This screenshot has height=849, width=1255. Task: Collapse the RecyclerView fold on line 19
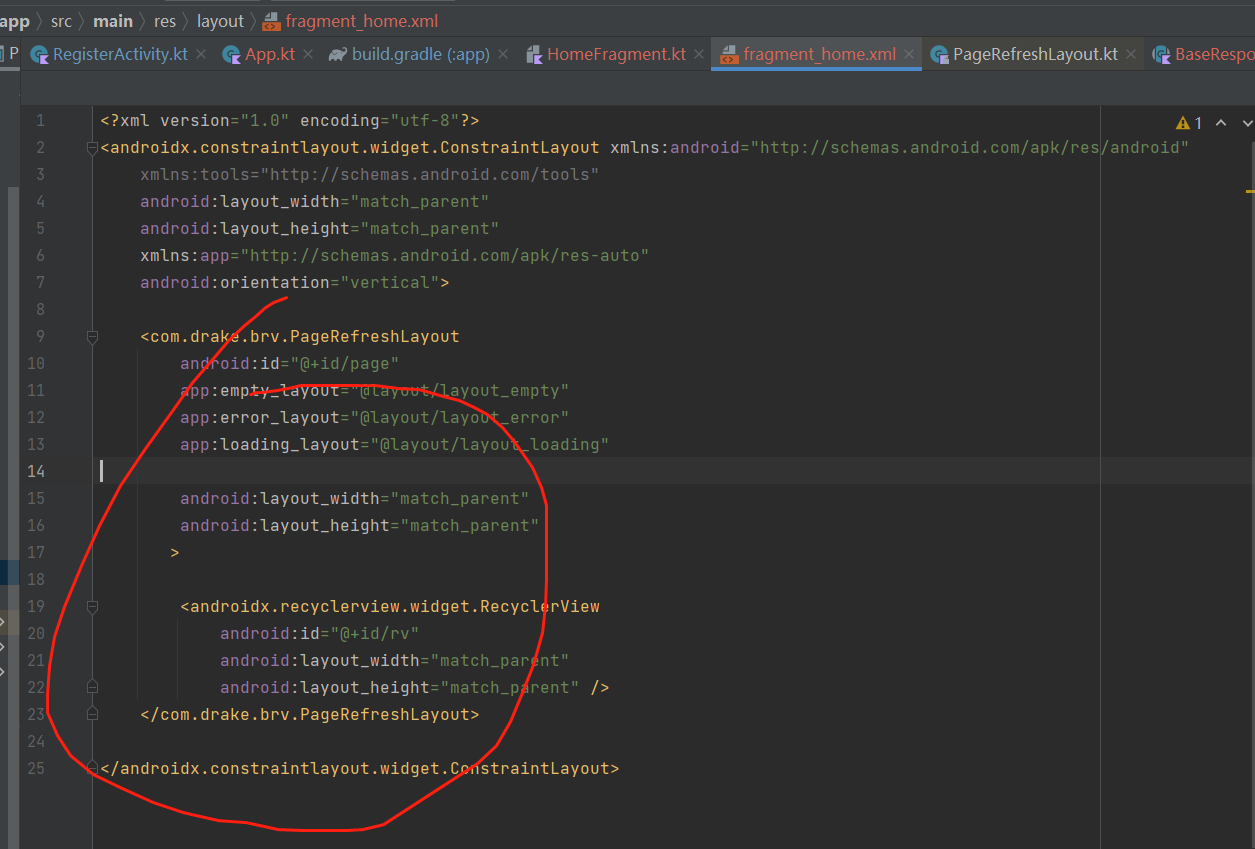91,606
